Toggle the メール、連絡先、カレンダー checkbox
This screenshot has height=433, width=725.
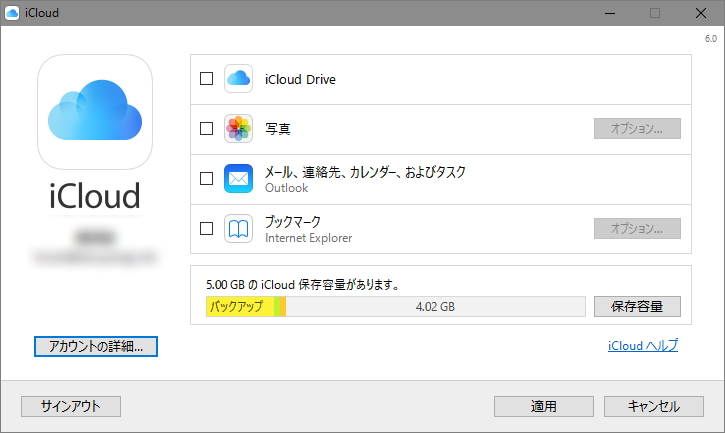(x=207, y=179)
